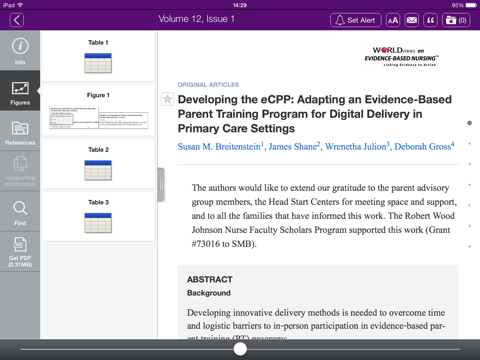Open author Wrenetha Julion link

click(357, 146)
